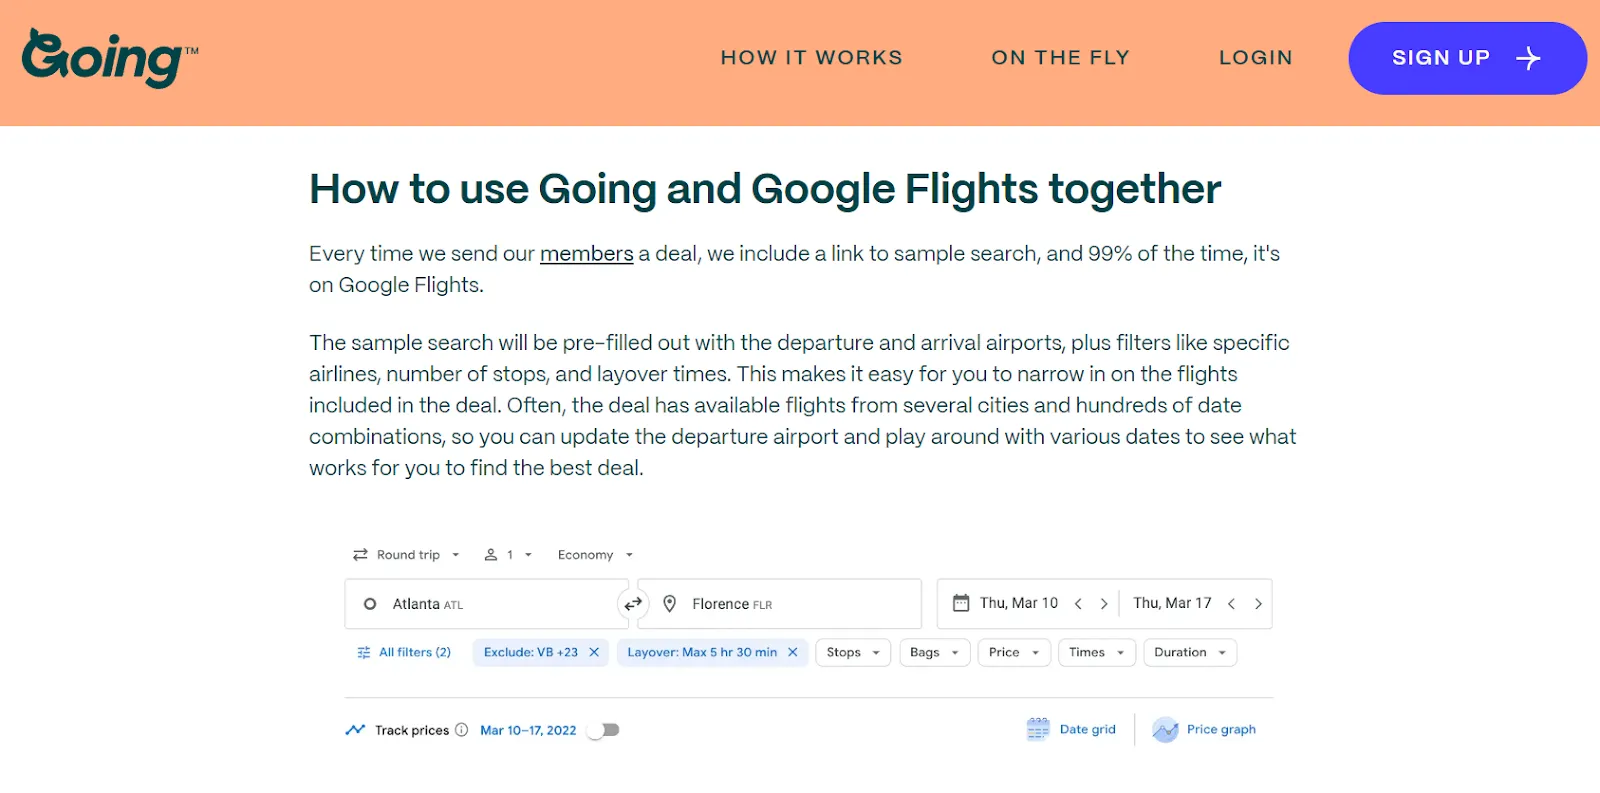
Task: Swap origin and destination airports icon
Action: pyautogui.click(x=633, y=604)
